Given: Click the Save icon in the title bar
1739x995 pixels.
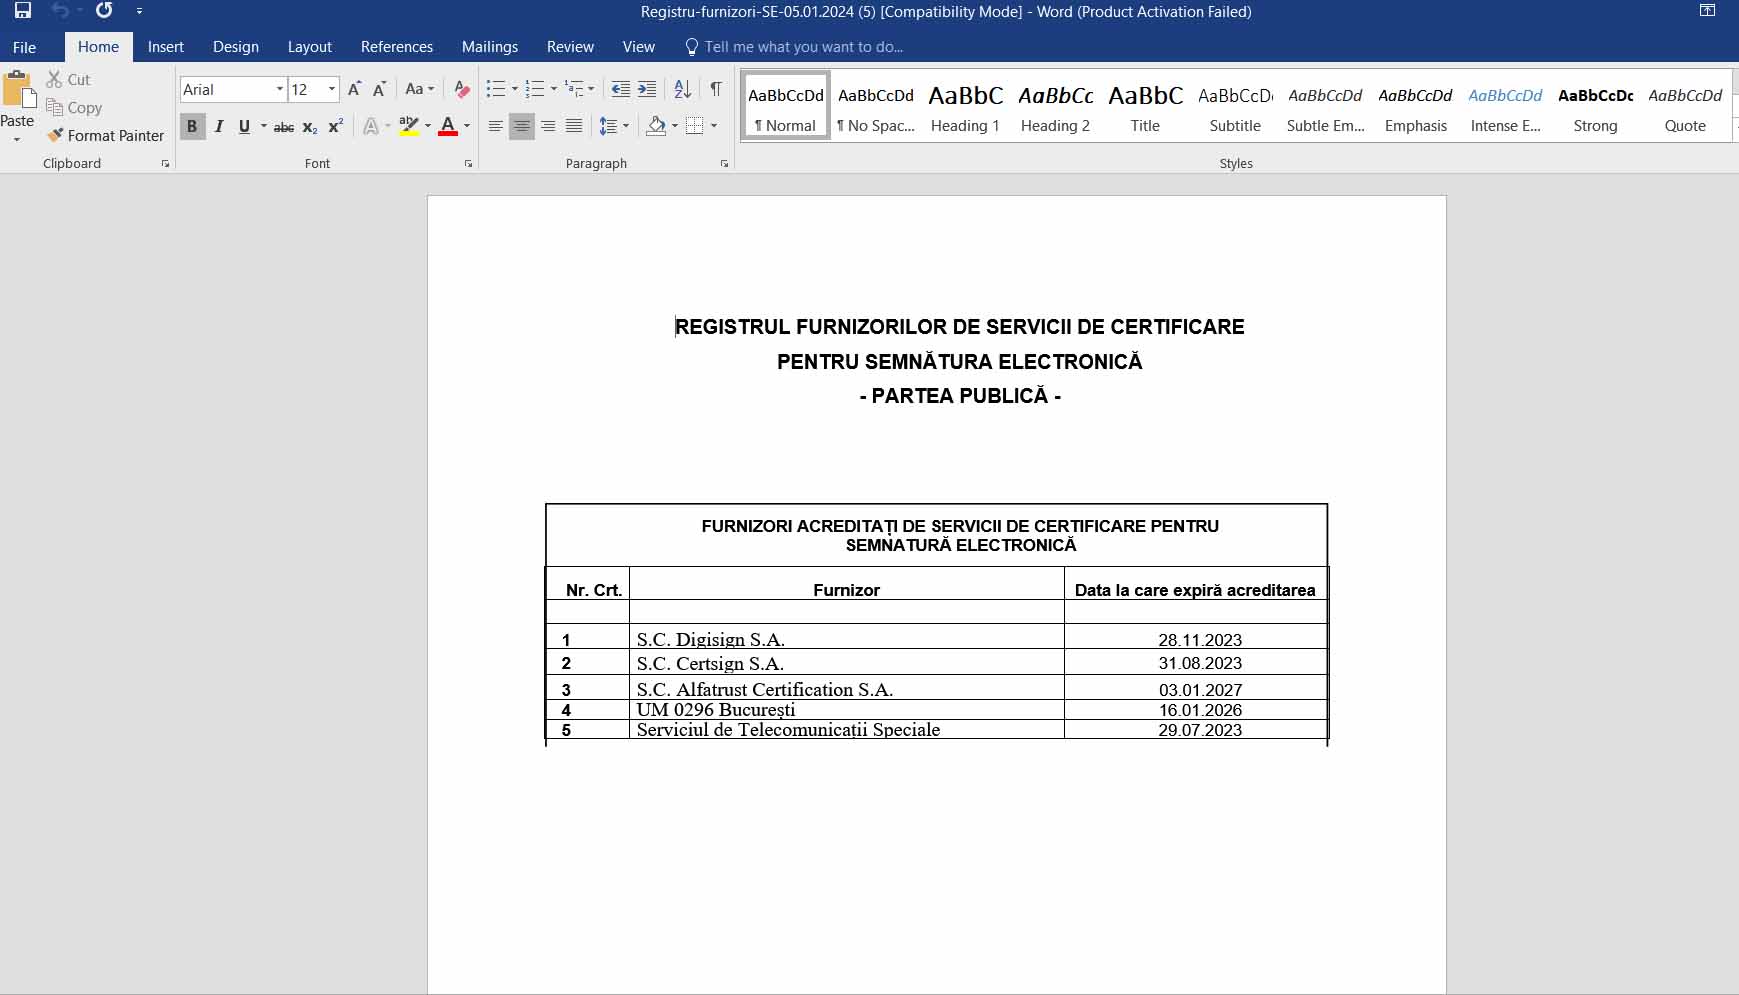Looking at the screenshot, I should point(22,11).
